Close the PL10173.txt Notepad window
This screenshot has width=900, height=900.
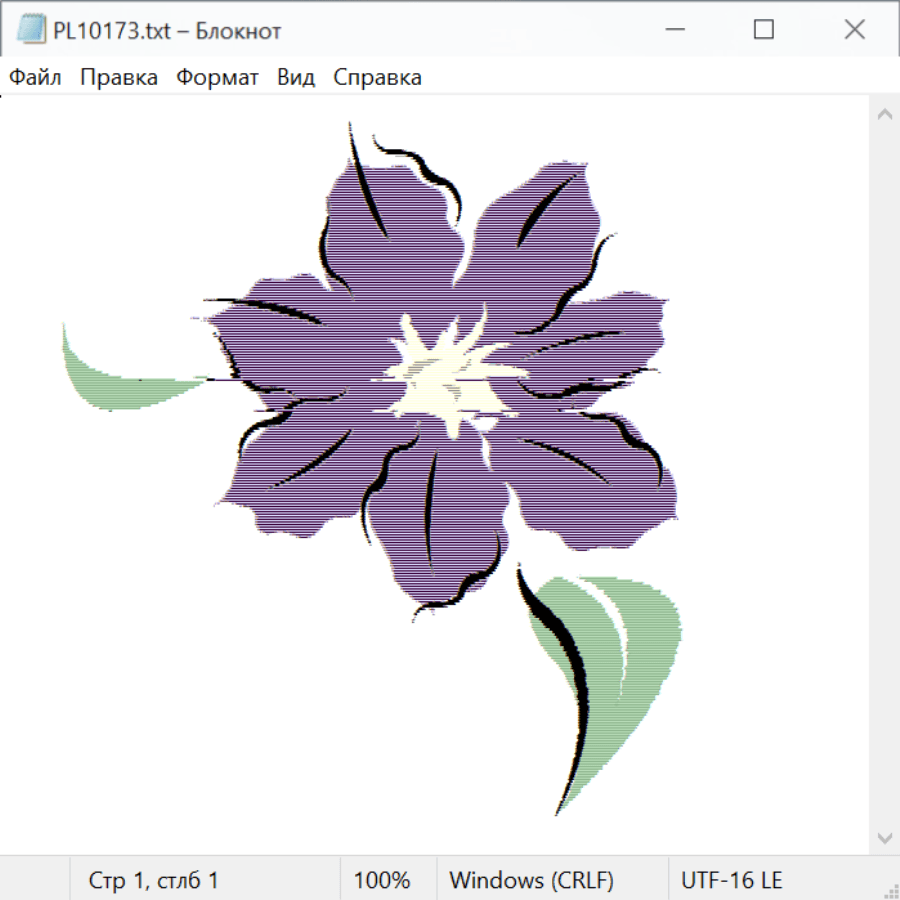[x=854, y=30]
